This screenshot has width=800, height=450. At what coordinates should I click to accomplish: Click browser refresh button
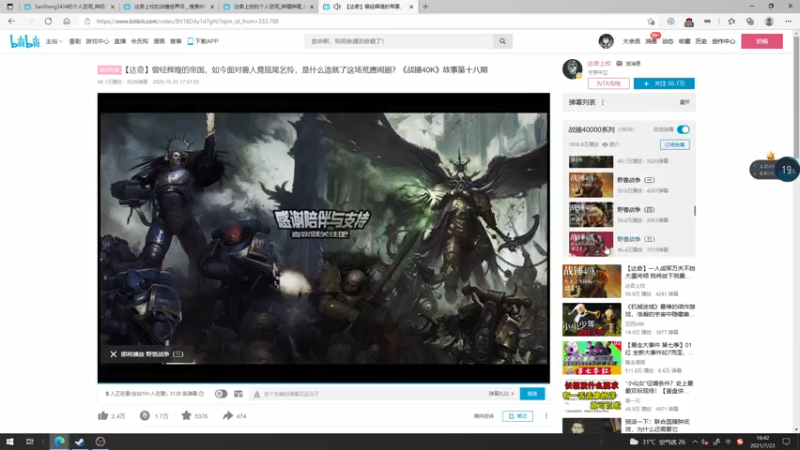(x=48, y=21)
